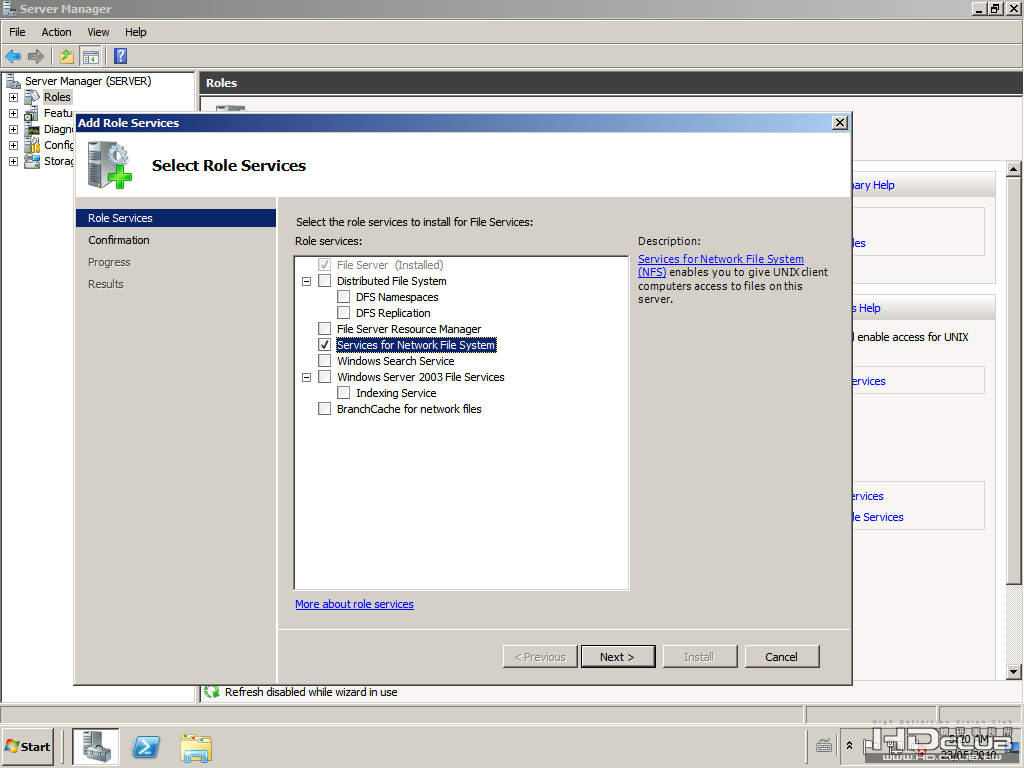Click the blue Help toolbar icon
This screenshot has width=1024, height=768.
pos(120,57)
